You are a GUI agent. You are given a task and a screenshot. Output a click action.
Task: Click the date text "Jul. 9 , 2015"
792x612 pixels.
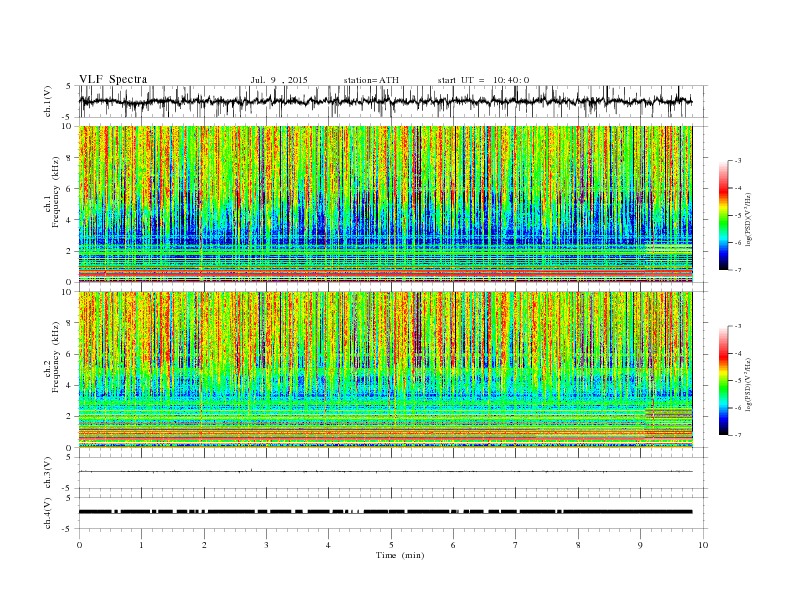click(x=279, y=80)
